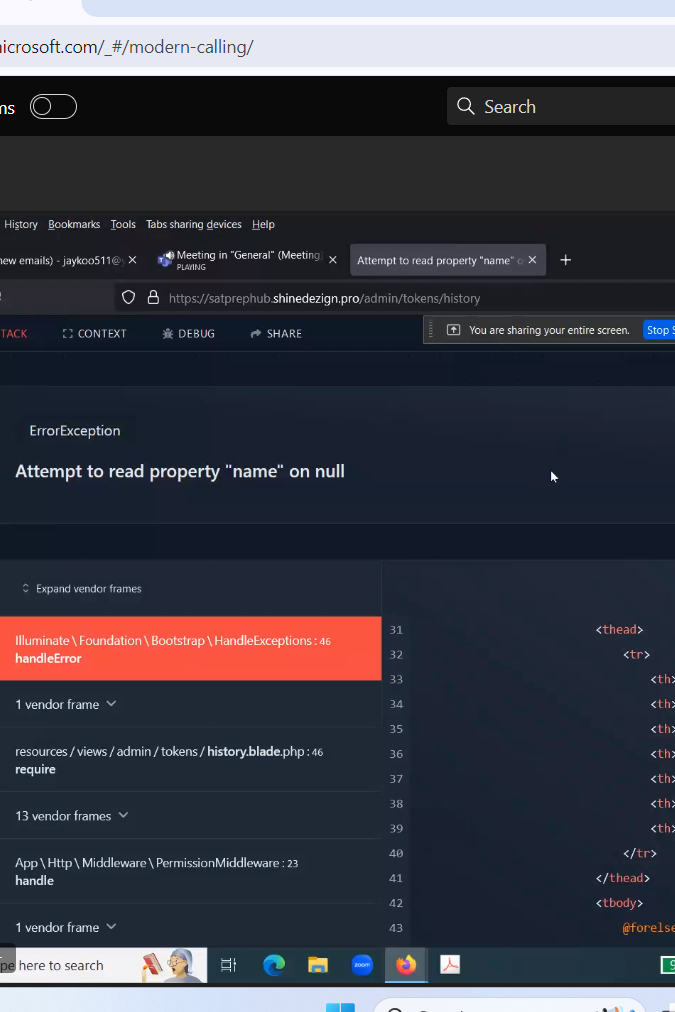Select the history.blade.php require frame
The height and width of the screenshot is (1012, 675).
(x=190, y=760)
